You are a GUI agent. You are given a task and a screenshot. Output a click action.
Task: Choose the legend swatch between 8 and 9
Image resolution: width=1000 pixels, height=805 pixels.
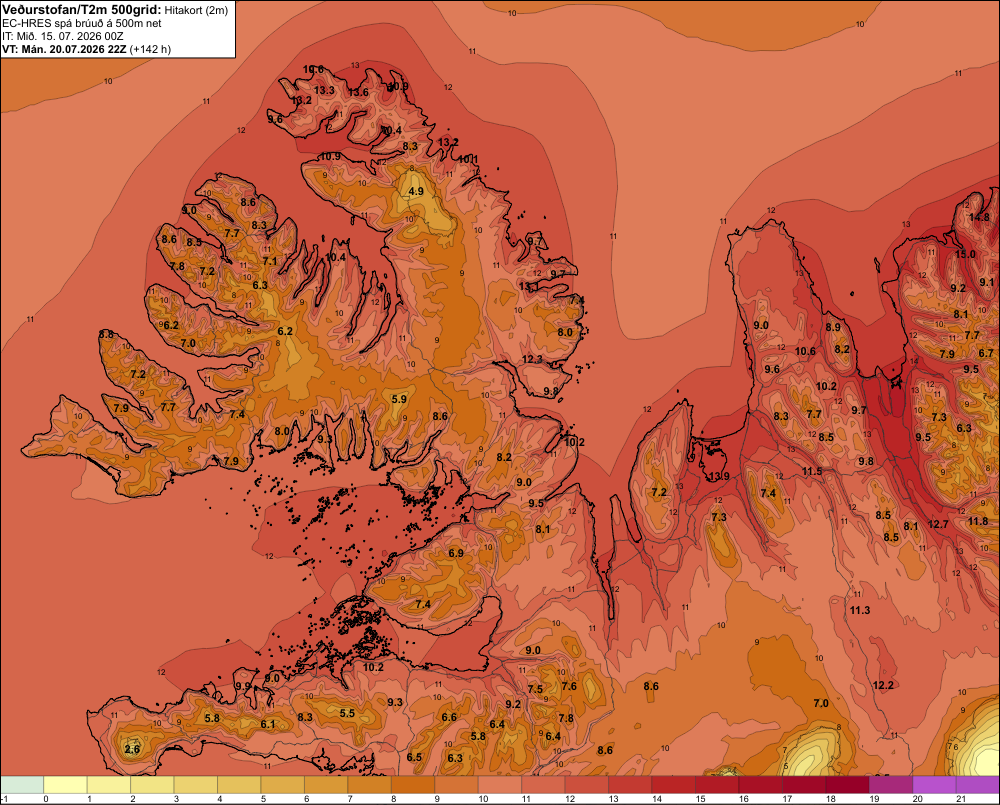(413, 784)
